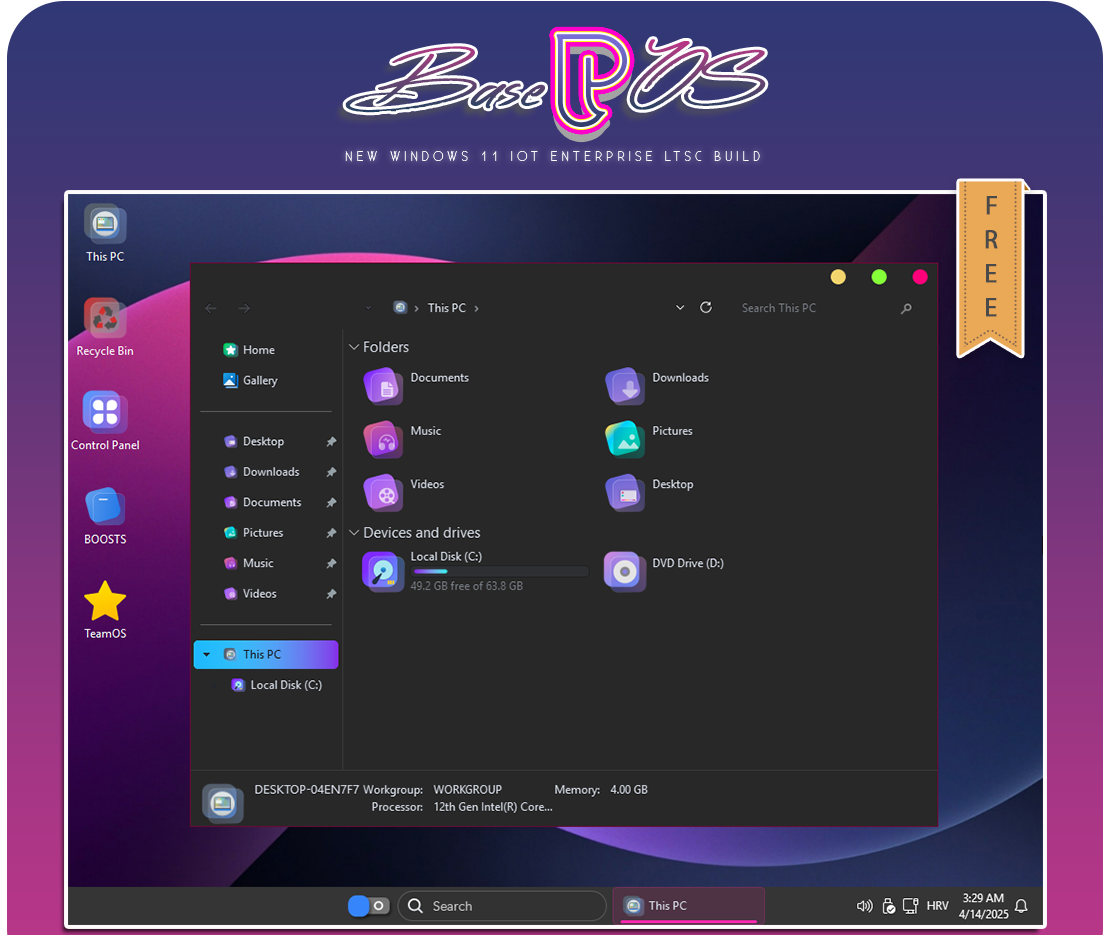1110x935 pixels.
Task: Click the refresh icon in address bar
Action: tap(706, 307)
